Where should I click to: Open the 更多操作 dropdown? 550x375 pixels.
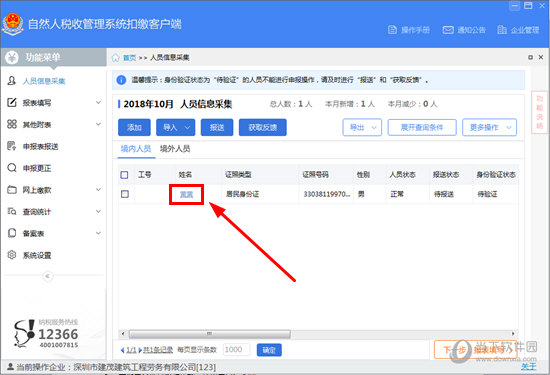(x=489, y=127)
